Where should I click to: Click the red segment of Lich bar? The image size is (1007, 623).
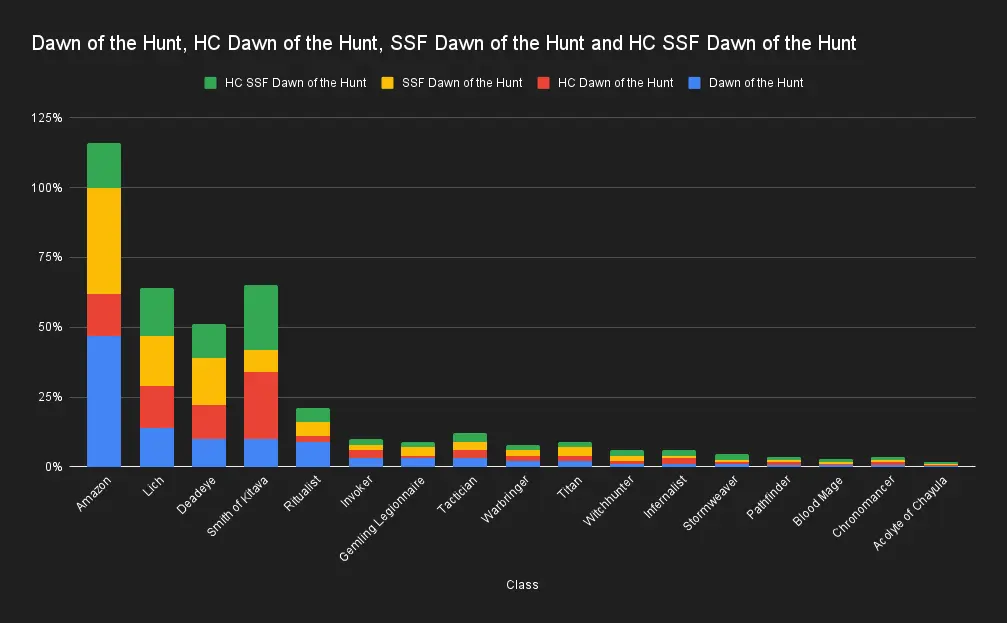(x=157, y=406)
